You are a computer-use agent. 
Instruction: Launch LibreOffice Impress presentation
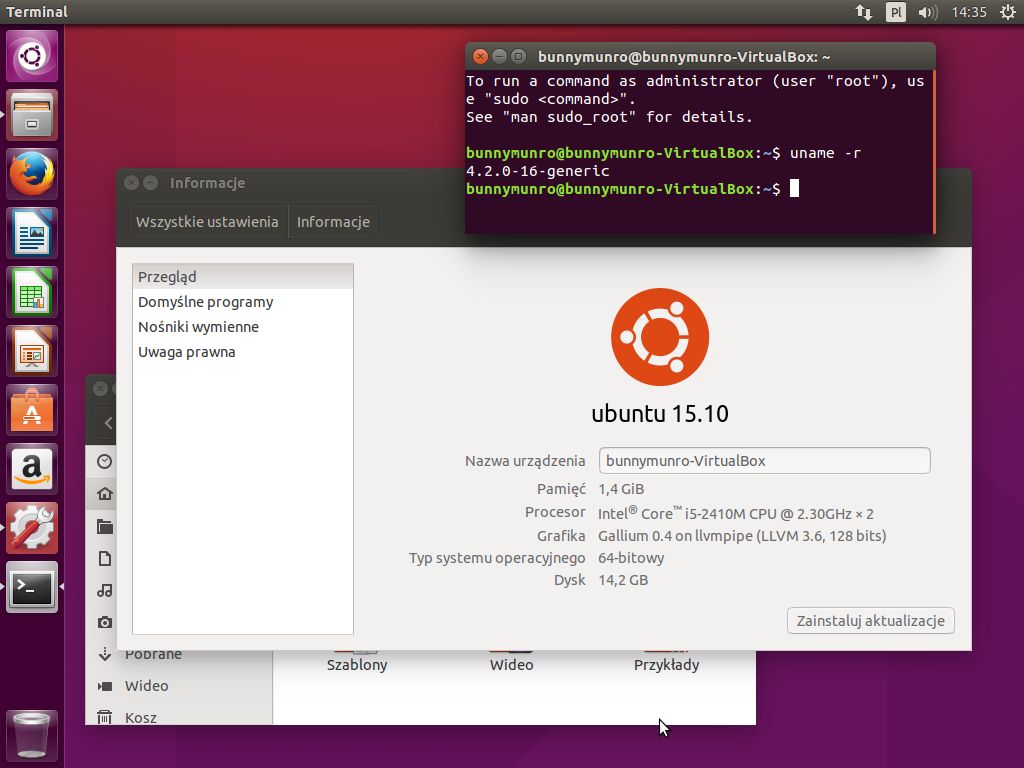(x=32, y=351)
